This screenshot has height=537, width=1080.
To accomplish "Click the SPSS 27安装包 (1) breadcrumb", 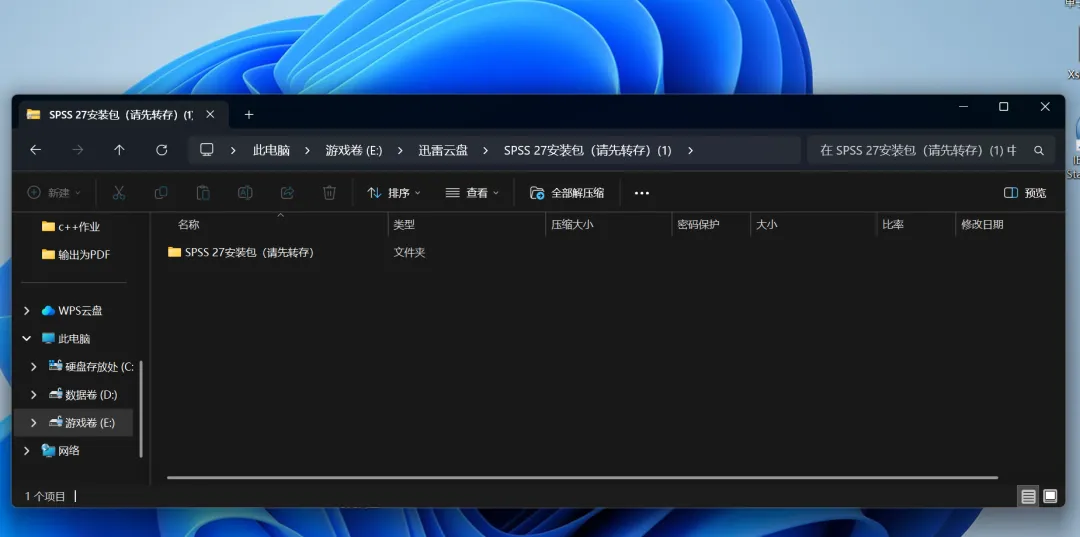I will pyautogui.click(x=588, y=150).
